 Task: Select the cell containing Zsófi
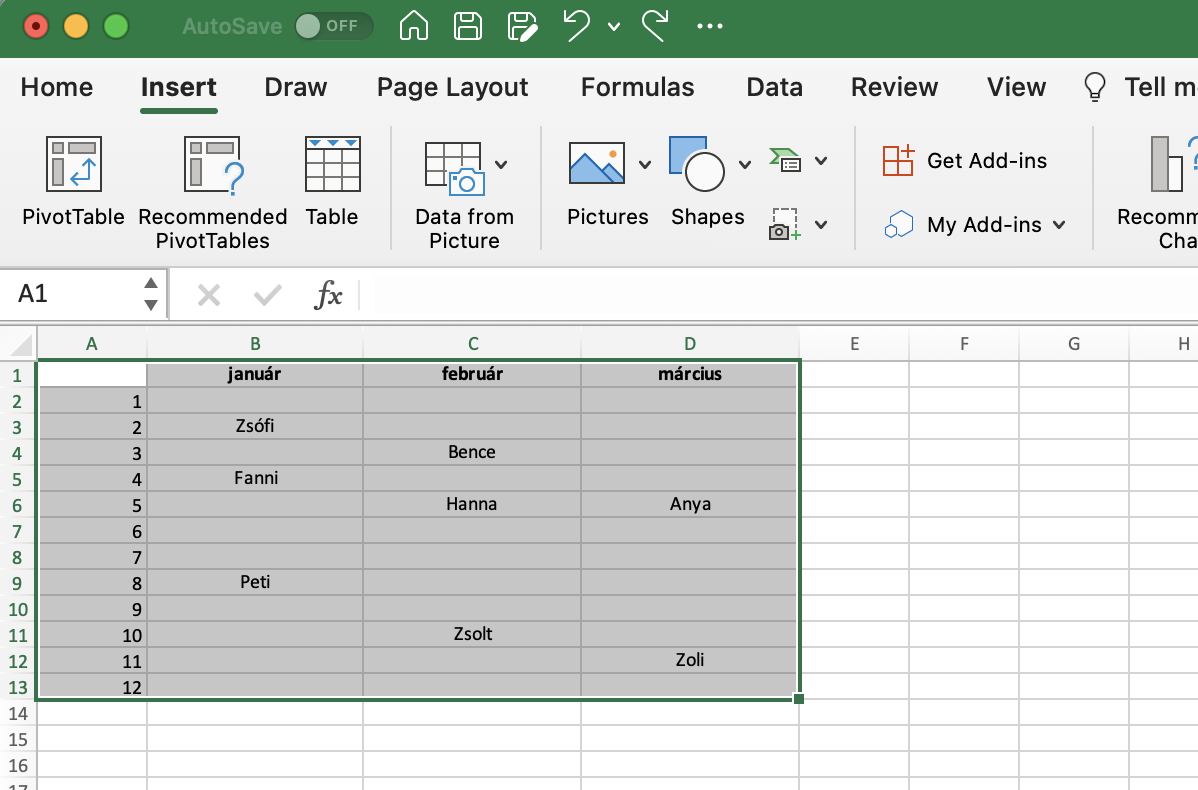coord(255,426)
